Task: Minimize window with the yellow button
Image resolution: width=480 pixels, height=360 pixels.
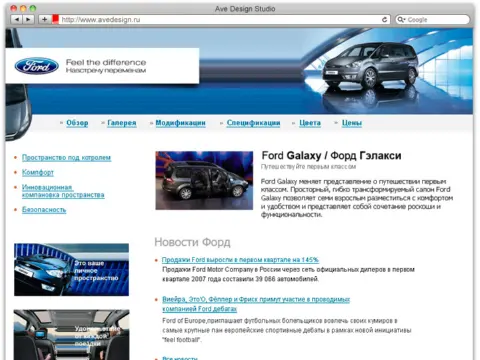Action: 23,8
